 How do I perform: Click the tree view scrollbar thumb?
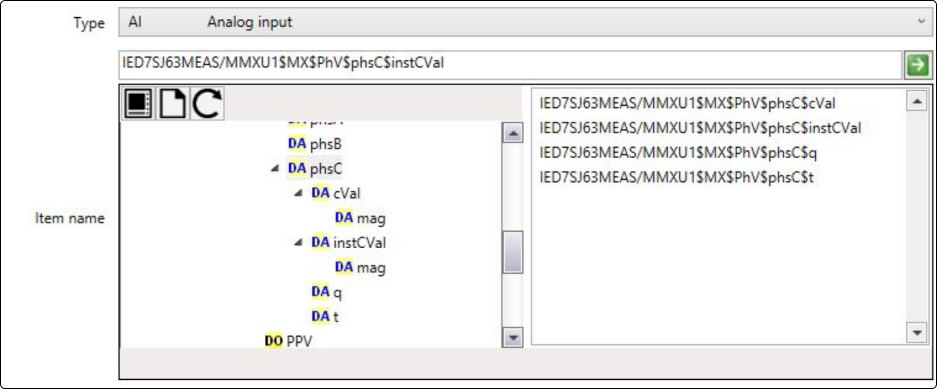tap(513, 252)
